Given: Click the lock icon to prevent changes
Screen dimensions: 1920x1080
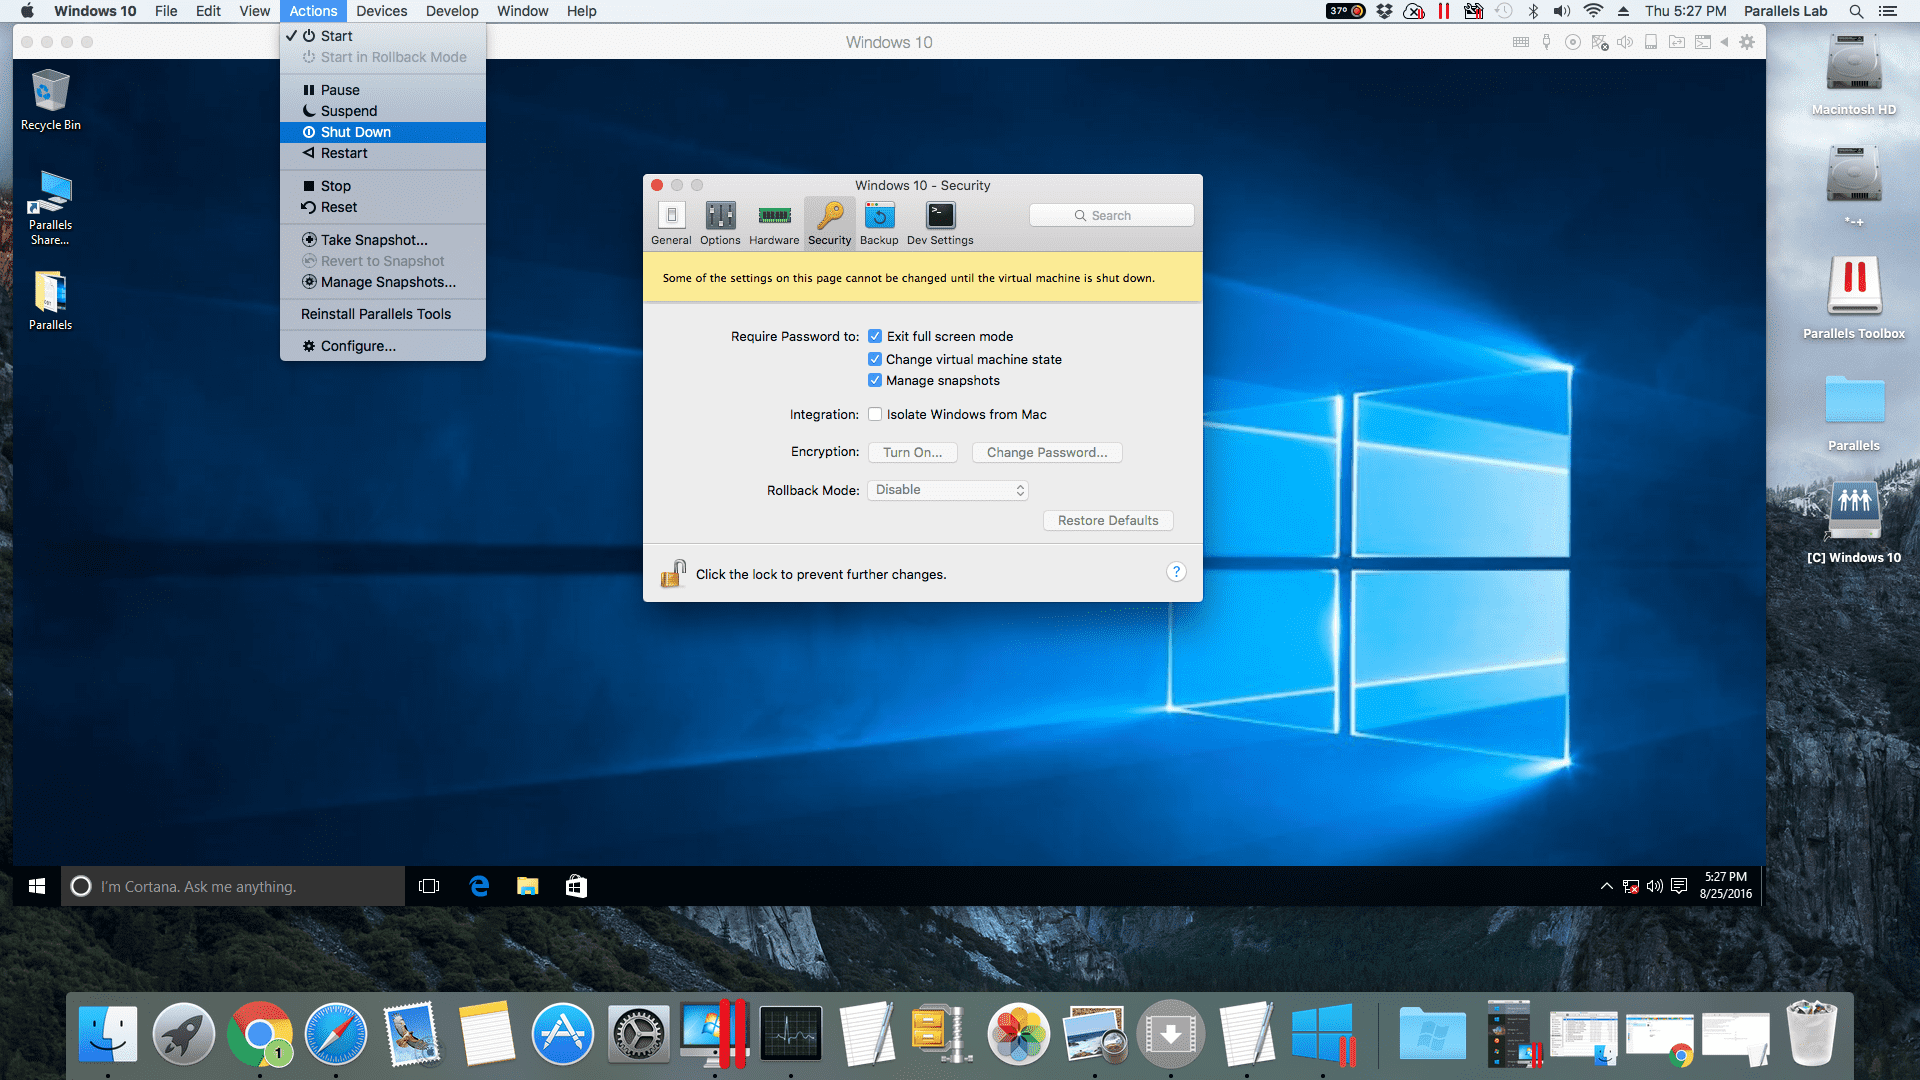Looking at the screenshot, I should (x=671, y=570).
